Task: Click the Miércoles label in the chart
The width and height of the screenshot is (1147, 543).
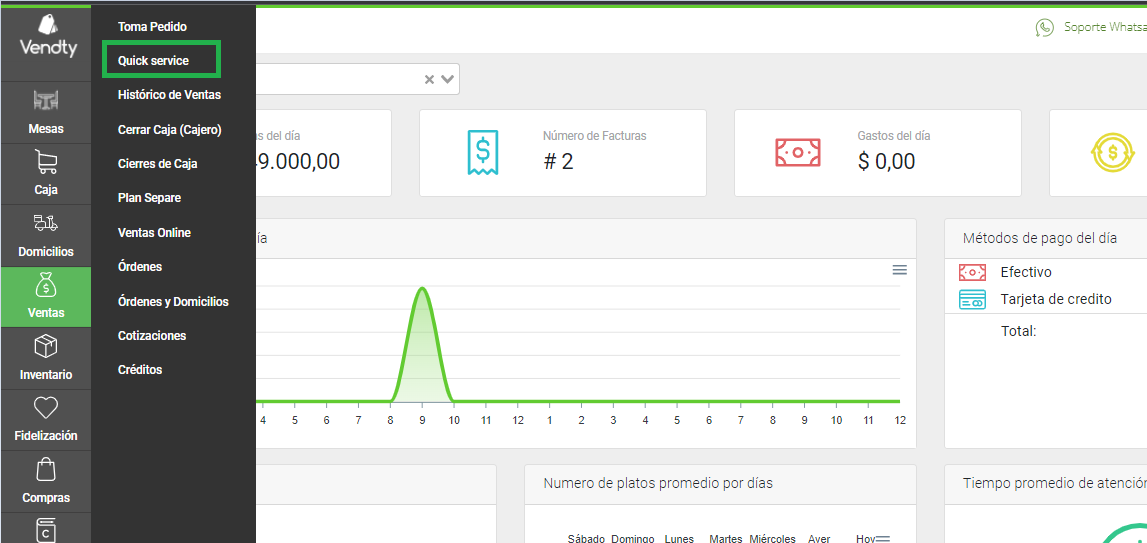Action: (x=772, y=539)
